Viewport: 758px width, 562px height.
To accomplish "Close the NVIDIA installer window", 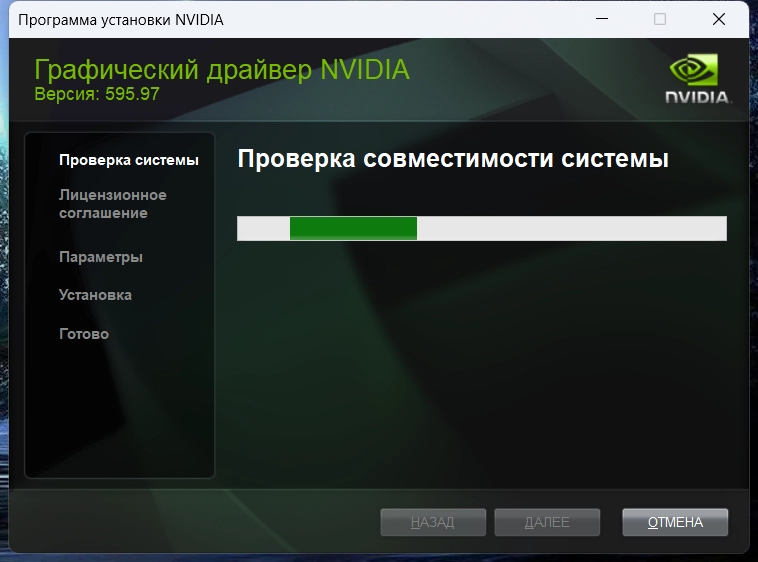I will tap(719, 19).
